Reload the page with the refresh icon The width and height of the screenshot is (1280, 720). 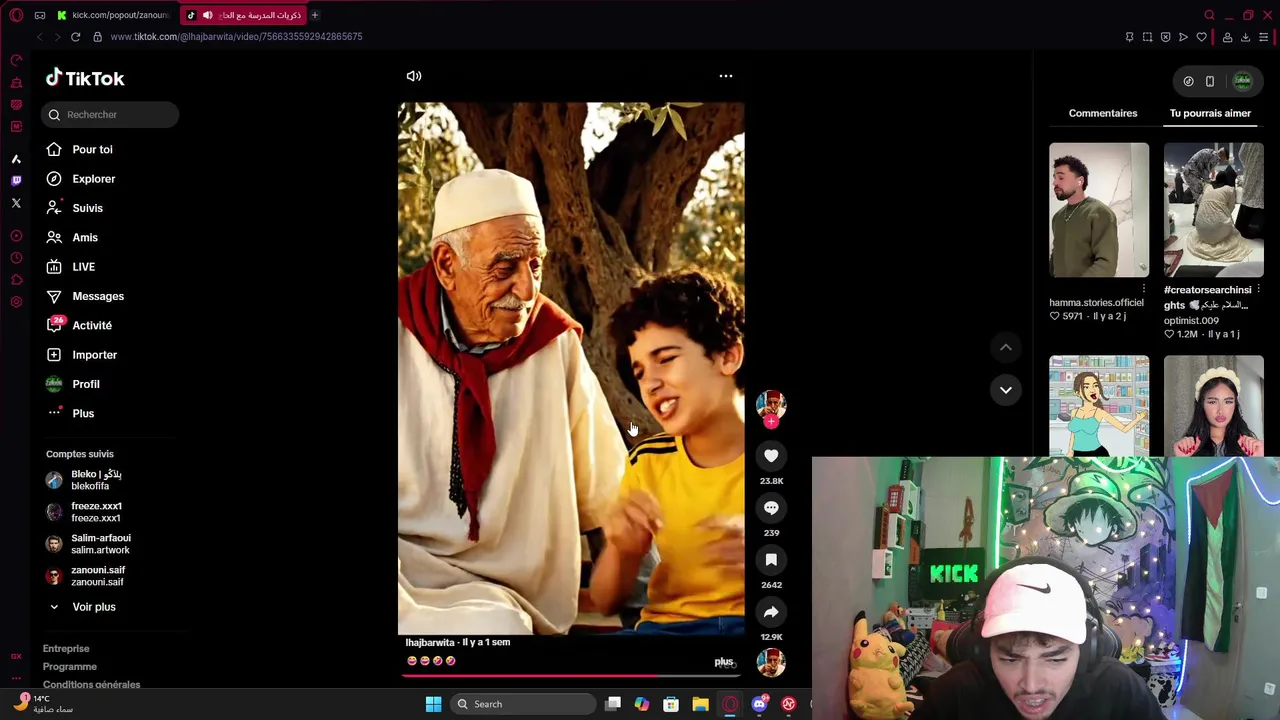tap(75, 37)
